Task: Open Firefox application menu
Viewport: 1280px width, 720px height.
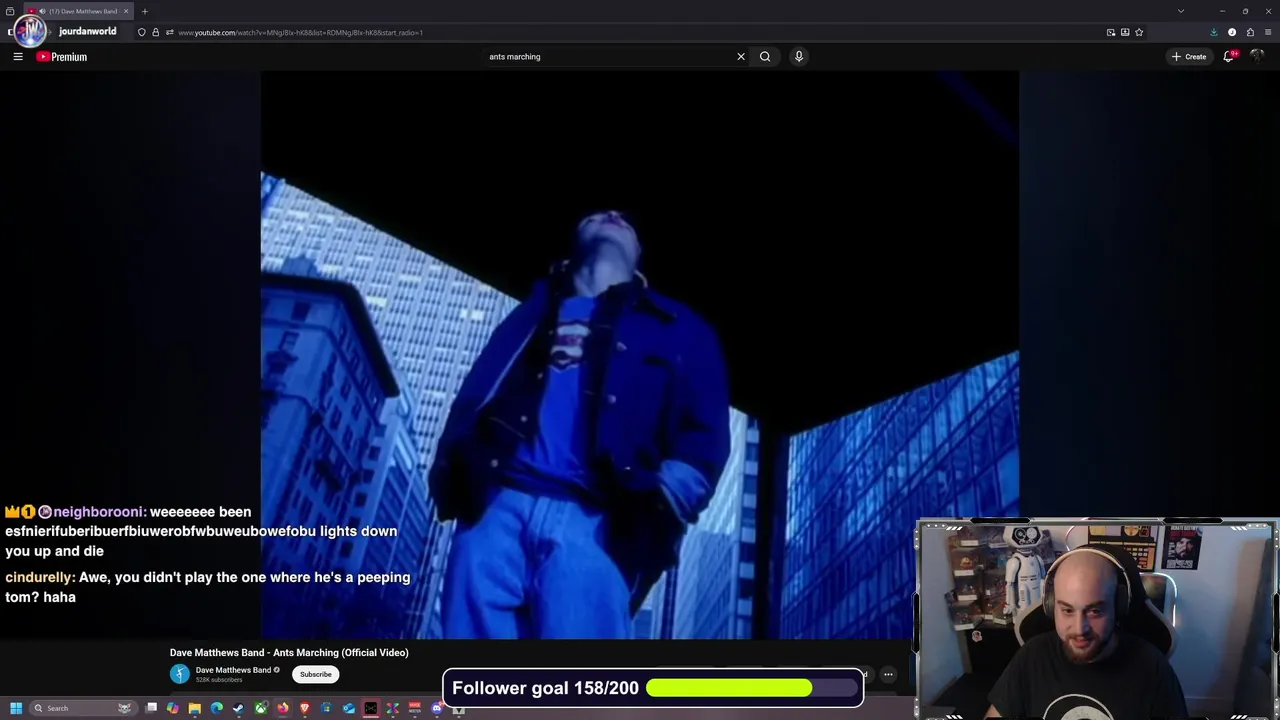Action: pos(1268,32)
